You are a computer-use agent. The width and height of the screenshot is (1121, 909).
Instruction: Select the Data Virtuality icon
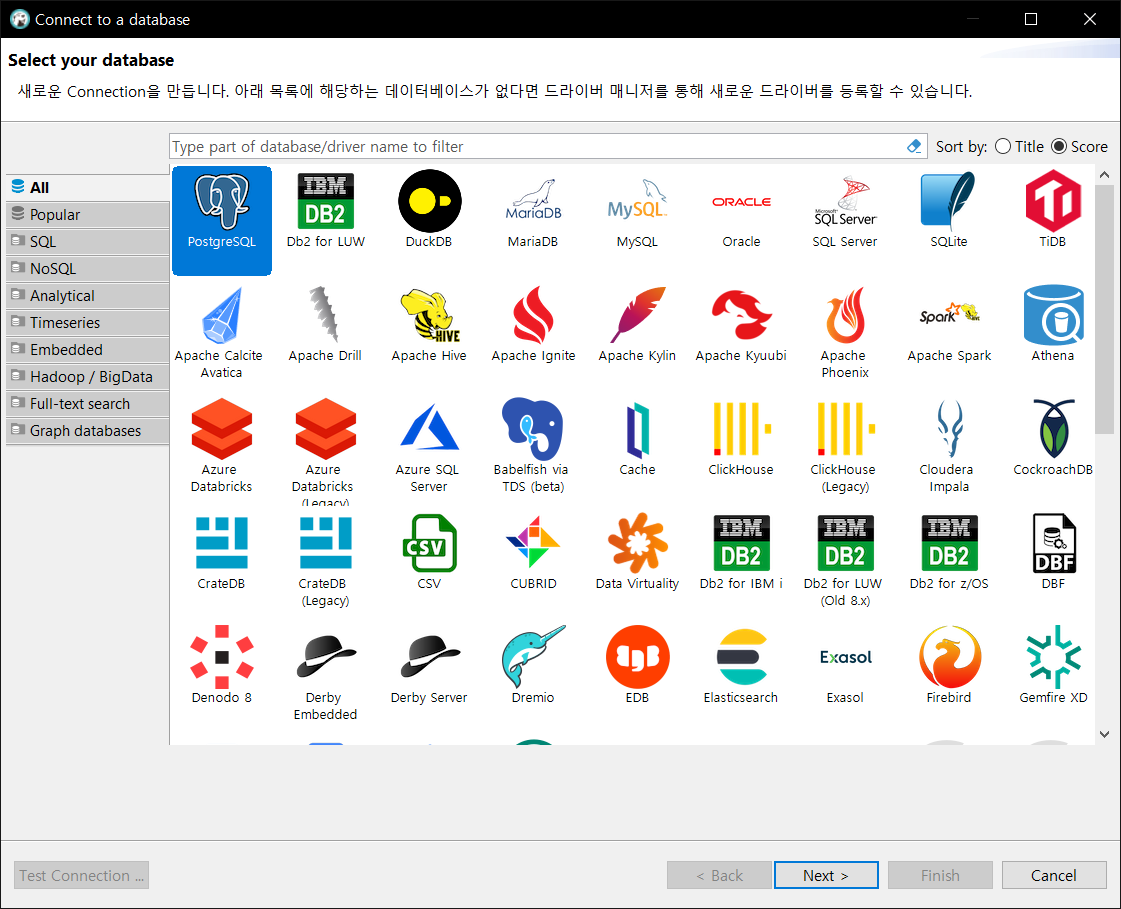point(637,543)
